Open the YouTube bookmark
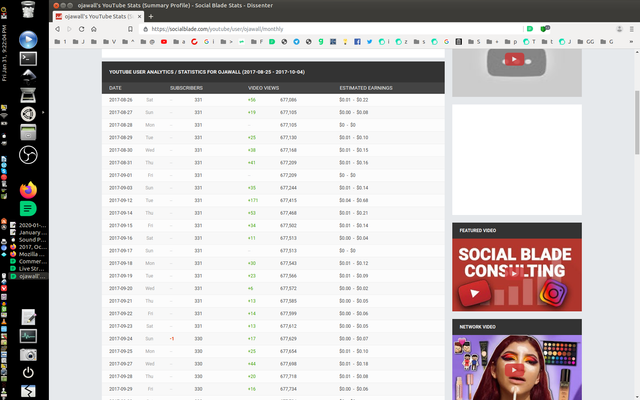 pos(164,42)
